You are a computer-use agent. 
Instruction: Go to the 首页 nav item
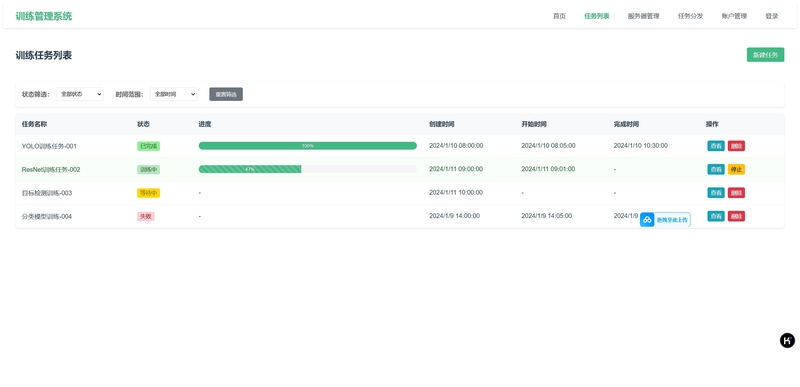(x=559, y=16)
